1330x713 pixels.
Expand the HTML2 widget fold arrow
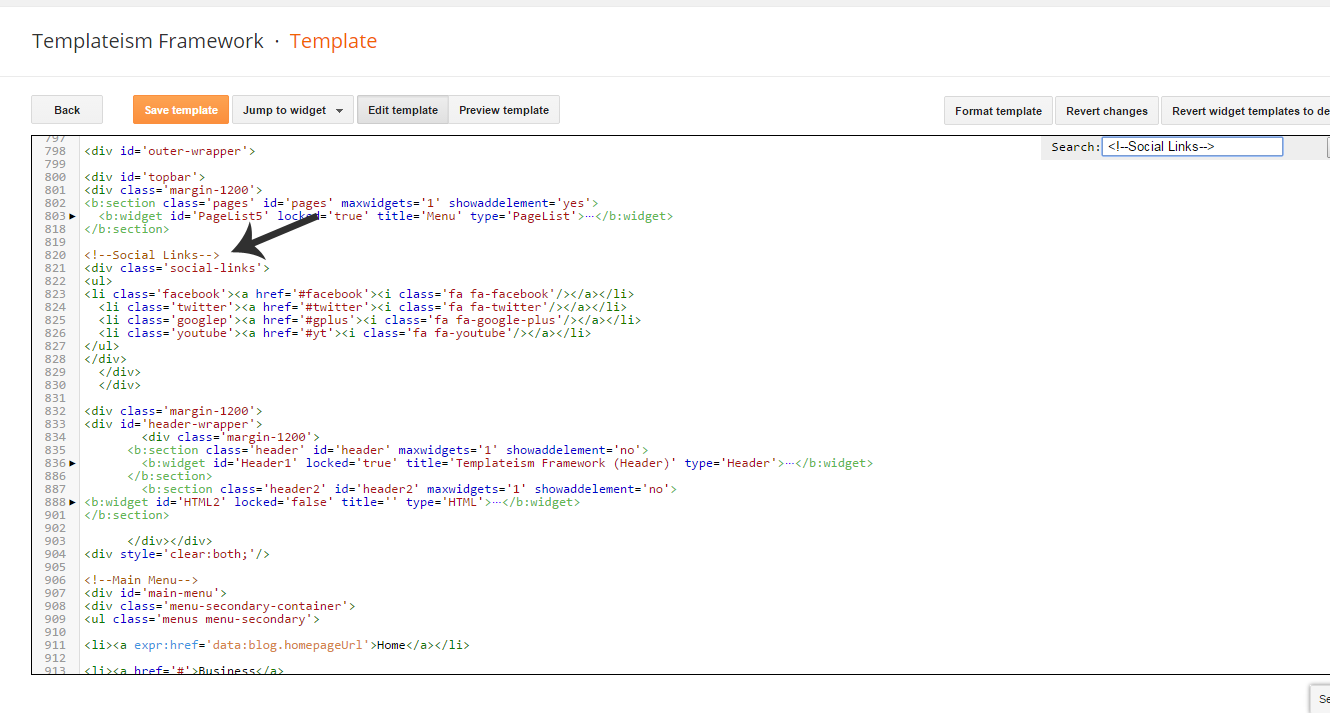(73, 502)
